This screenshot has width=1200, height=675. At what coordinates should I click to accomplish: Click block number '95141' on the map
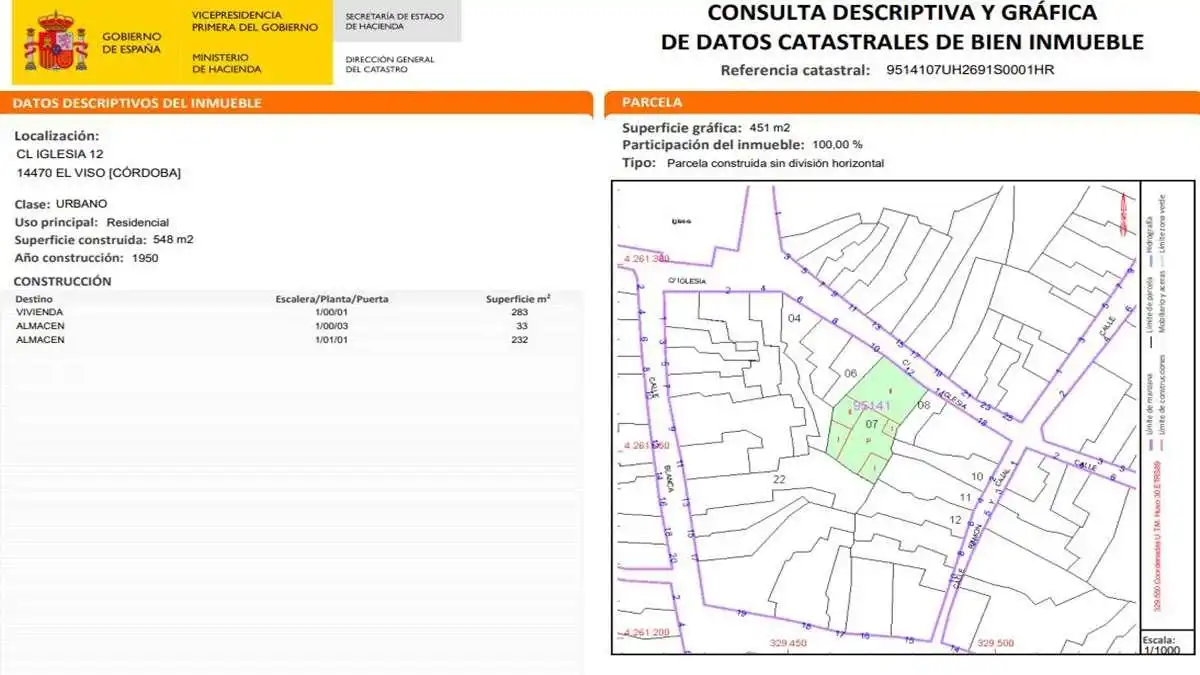pos(871,405)
